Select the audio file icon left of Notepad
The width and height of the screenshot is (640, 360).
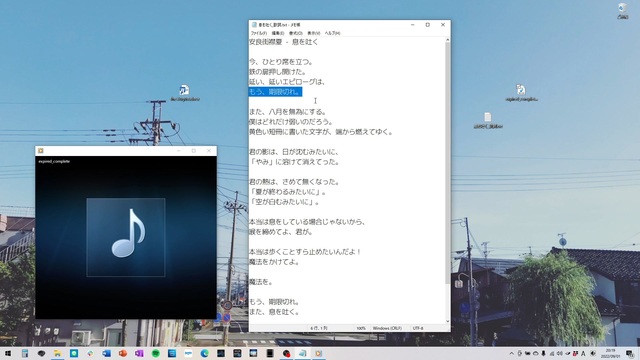pos(184,93)
